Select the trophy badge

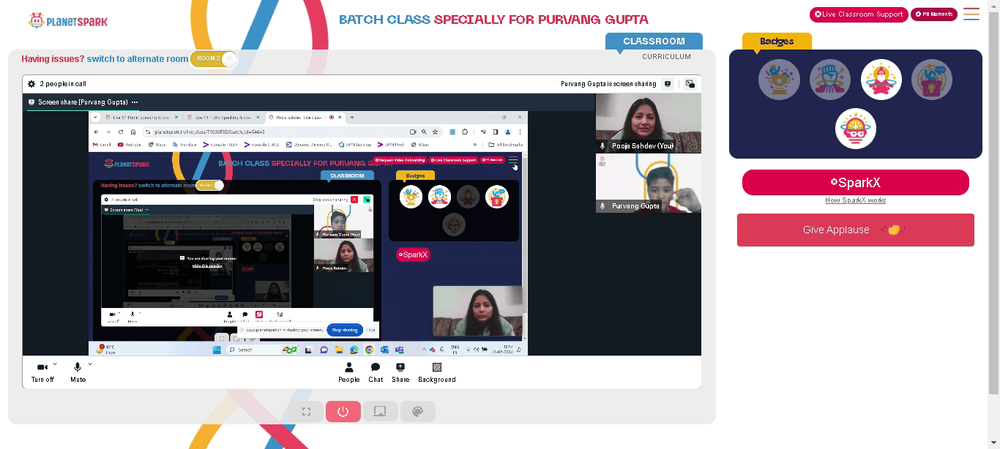point(779,80)
